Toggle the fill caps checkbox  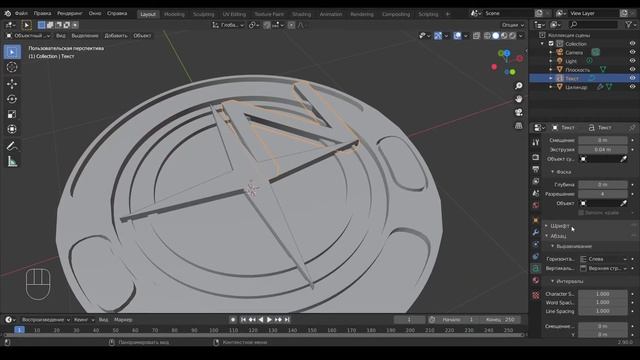(x=581, y=213)
